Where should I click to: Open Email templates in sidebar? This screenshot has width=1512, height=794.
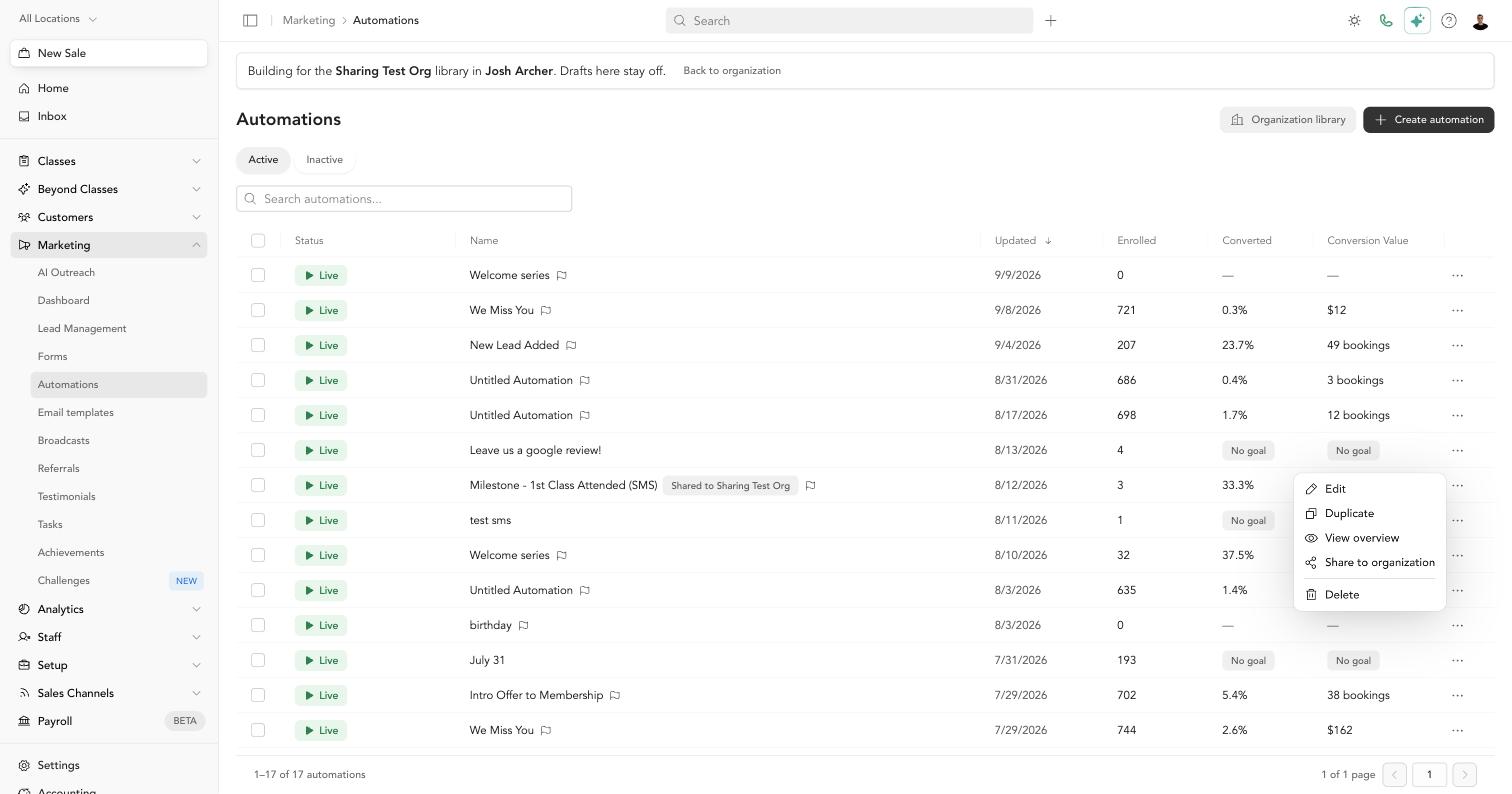coord(118,413)
